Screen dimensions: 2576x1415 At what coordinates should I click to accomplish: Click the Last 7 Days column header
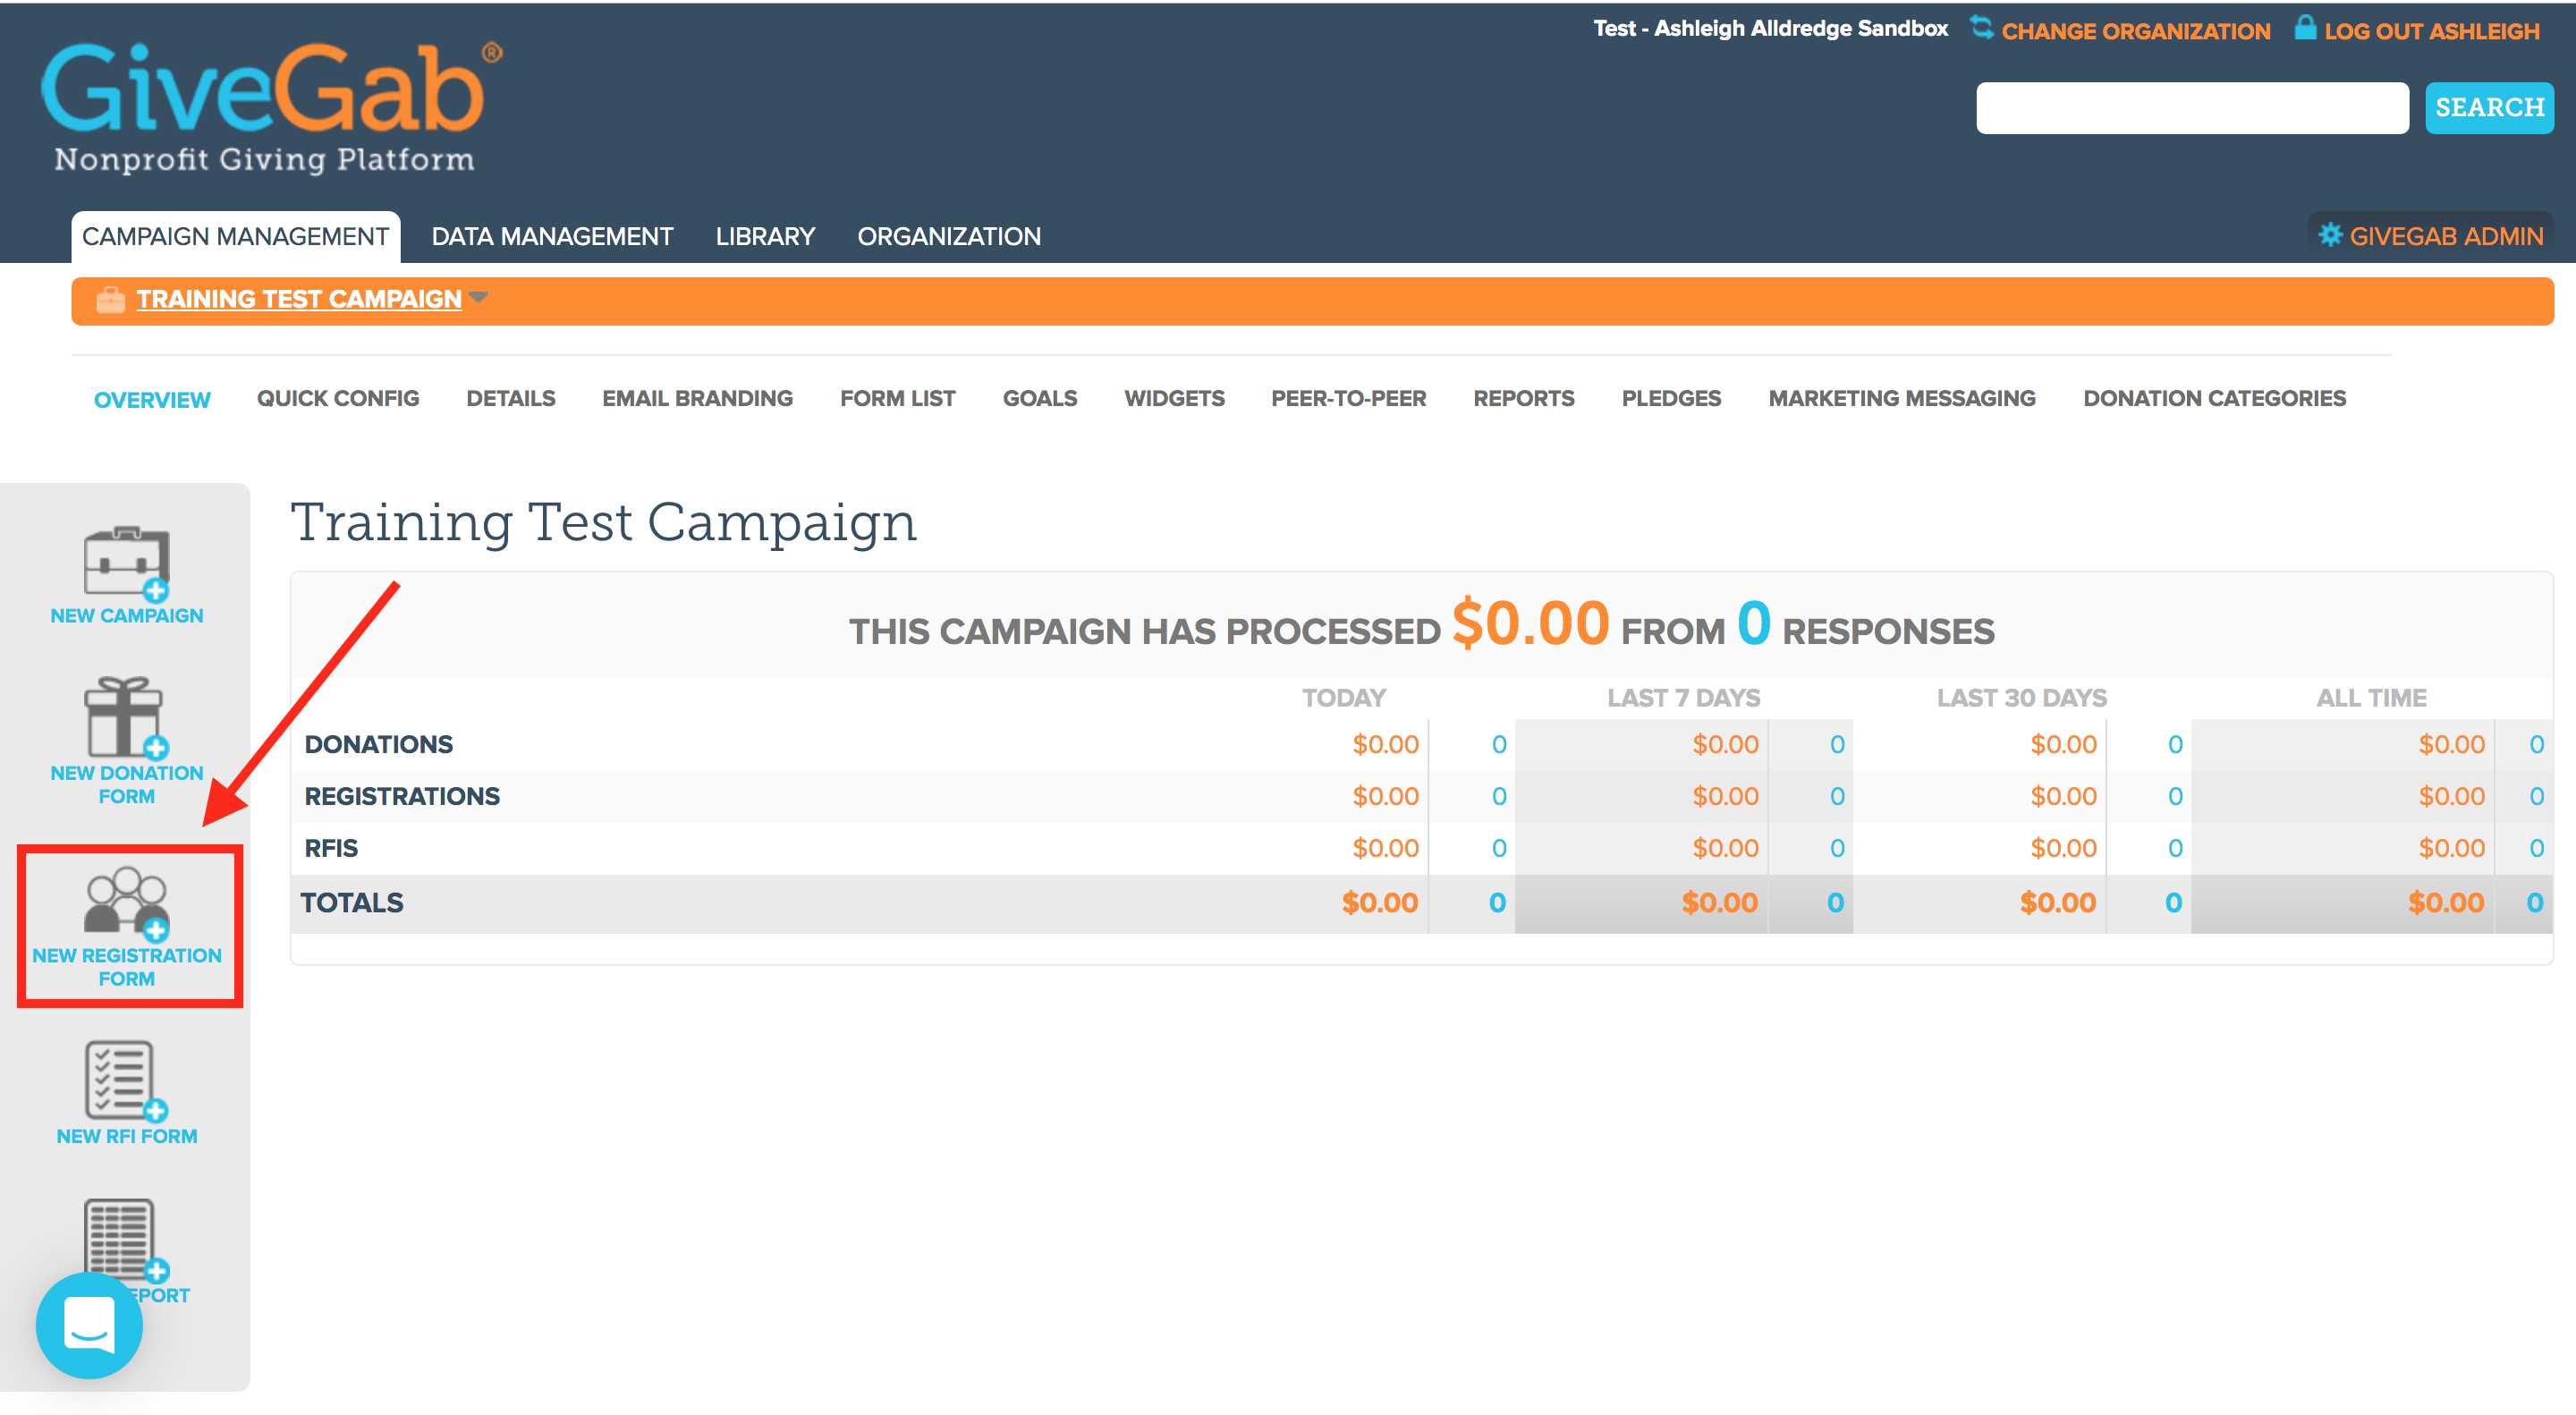click(x=1684, y=698)
